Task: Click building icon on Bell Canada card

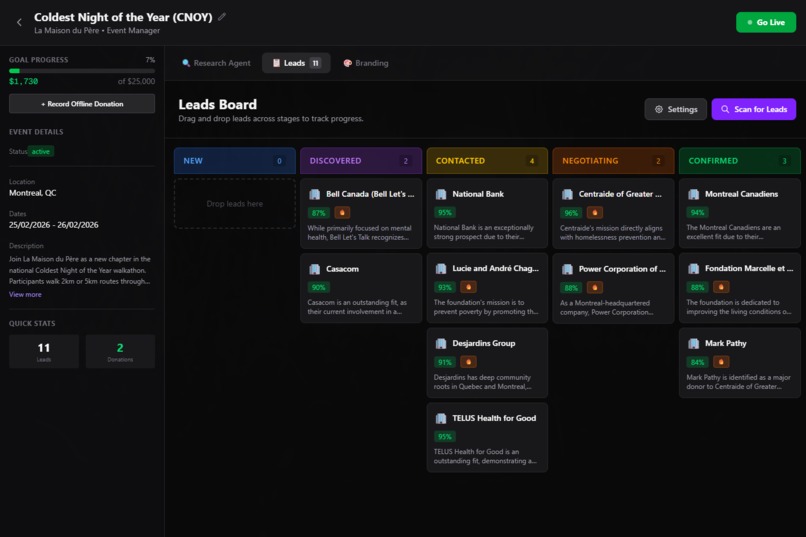Action: (315, 194)
